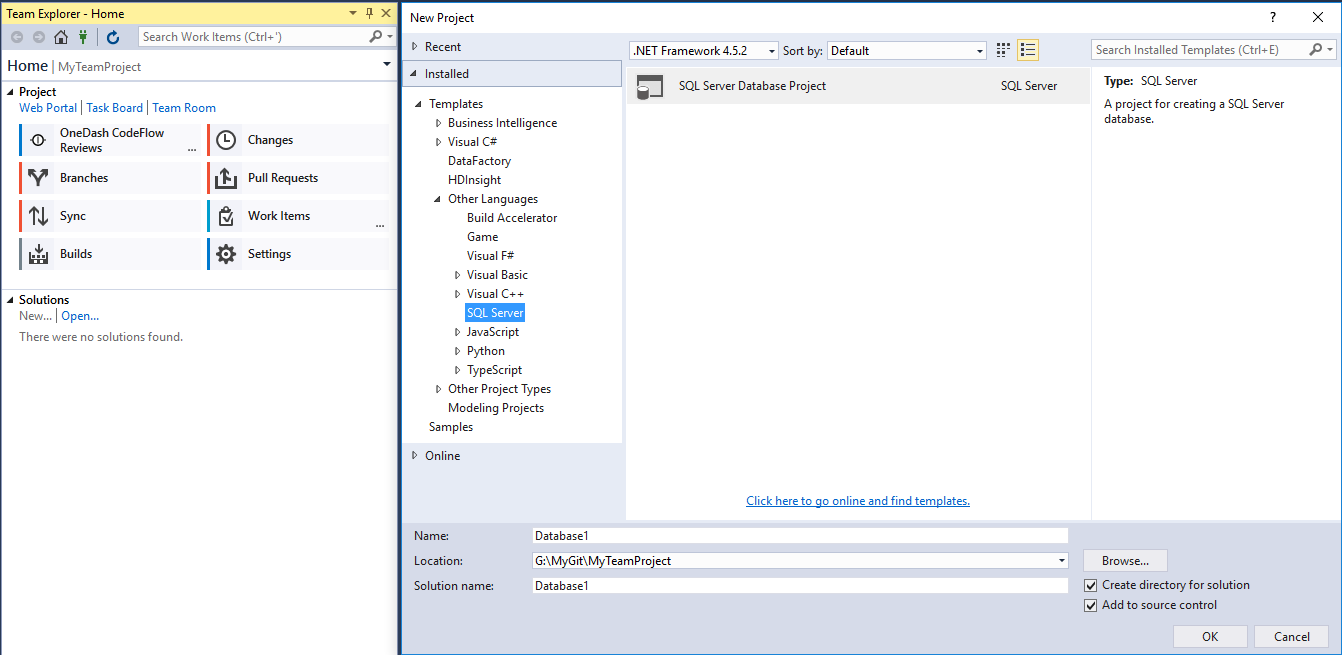Click the New... solutions link

point(35,316)
